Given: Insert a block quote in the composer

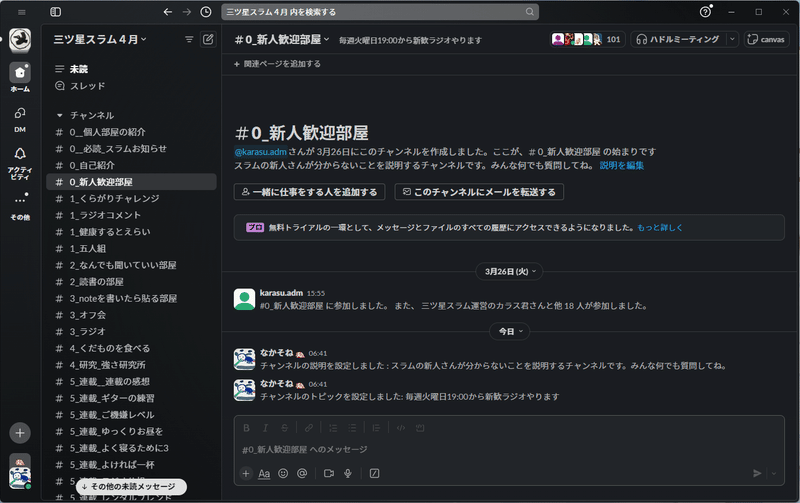Looking at the screenshot, I should tap(376, 427).
